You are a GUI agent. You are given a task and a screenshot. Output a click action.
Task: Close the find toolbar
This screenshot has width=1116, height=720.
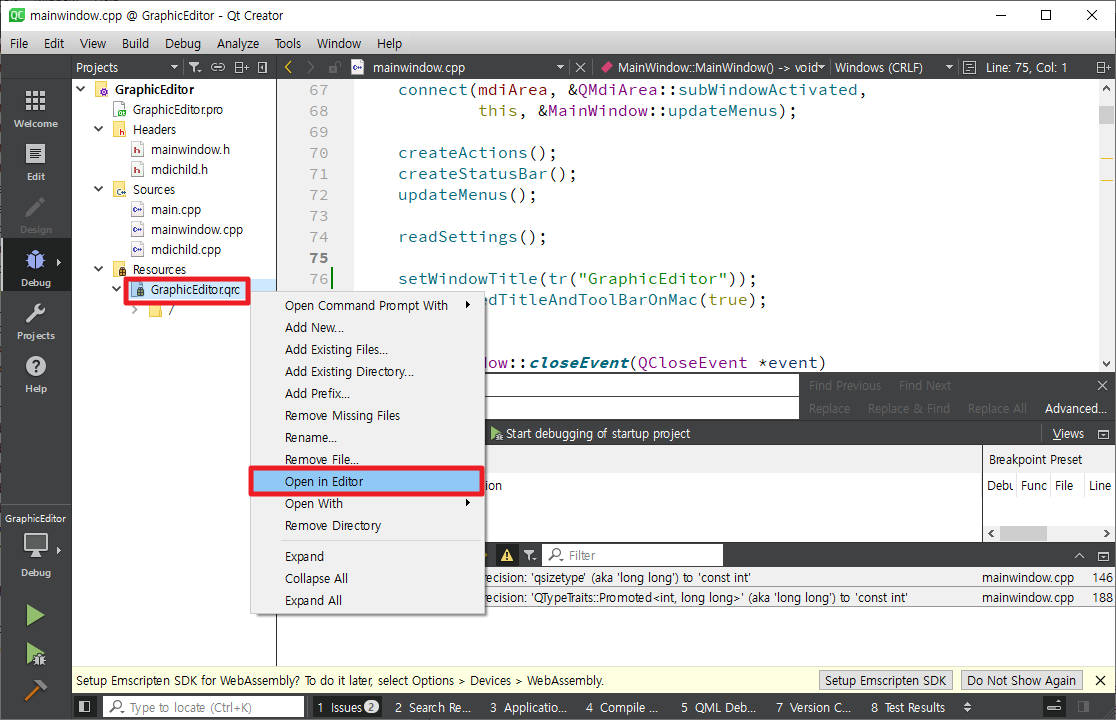[1102, 386]
